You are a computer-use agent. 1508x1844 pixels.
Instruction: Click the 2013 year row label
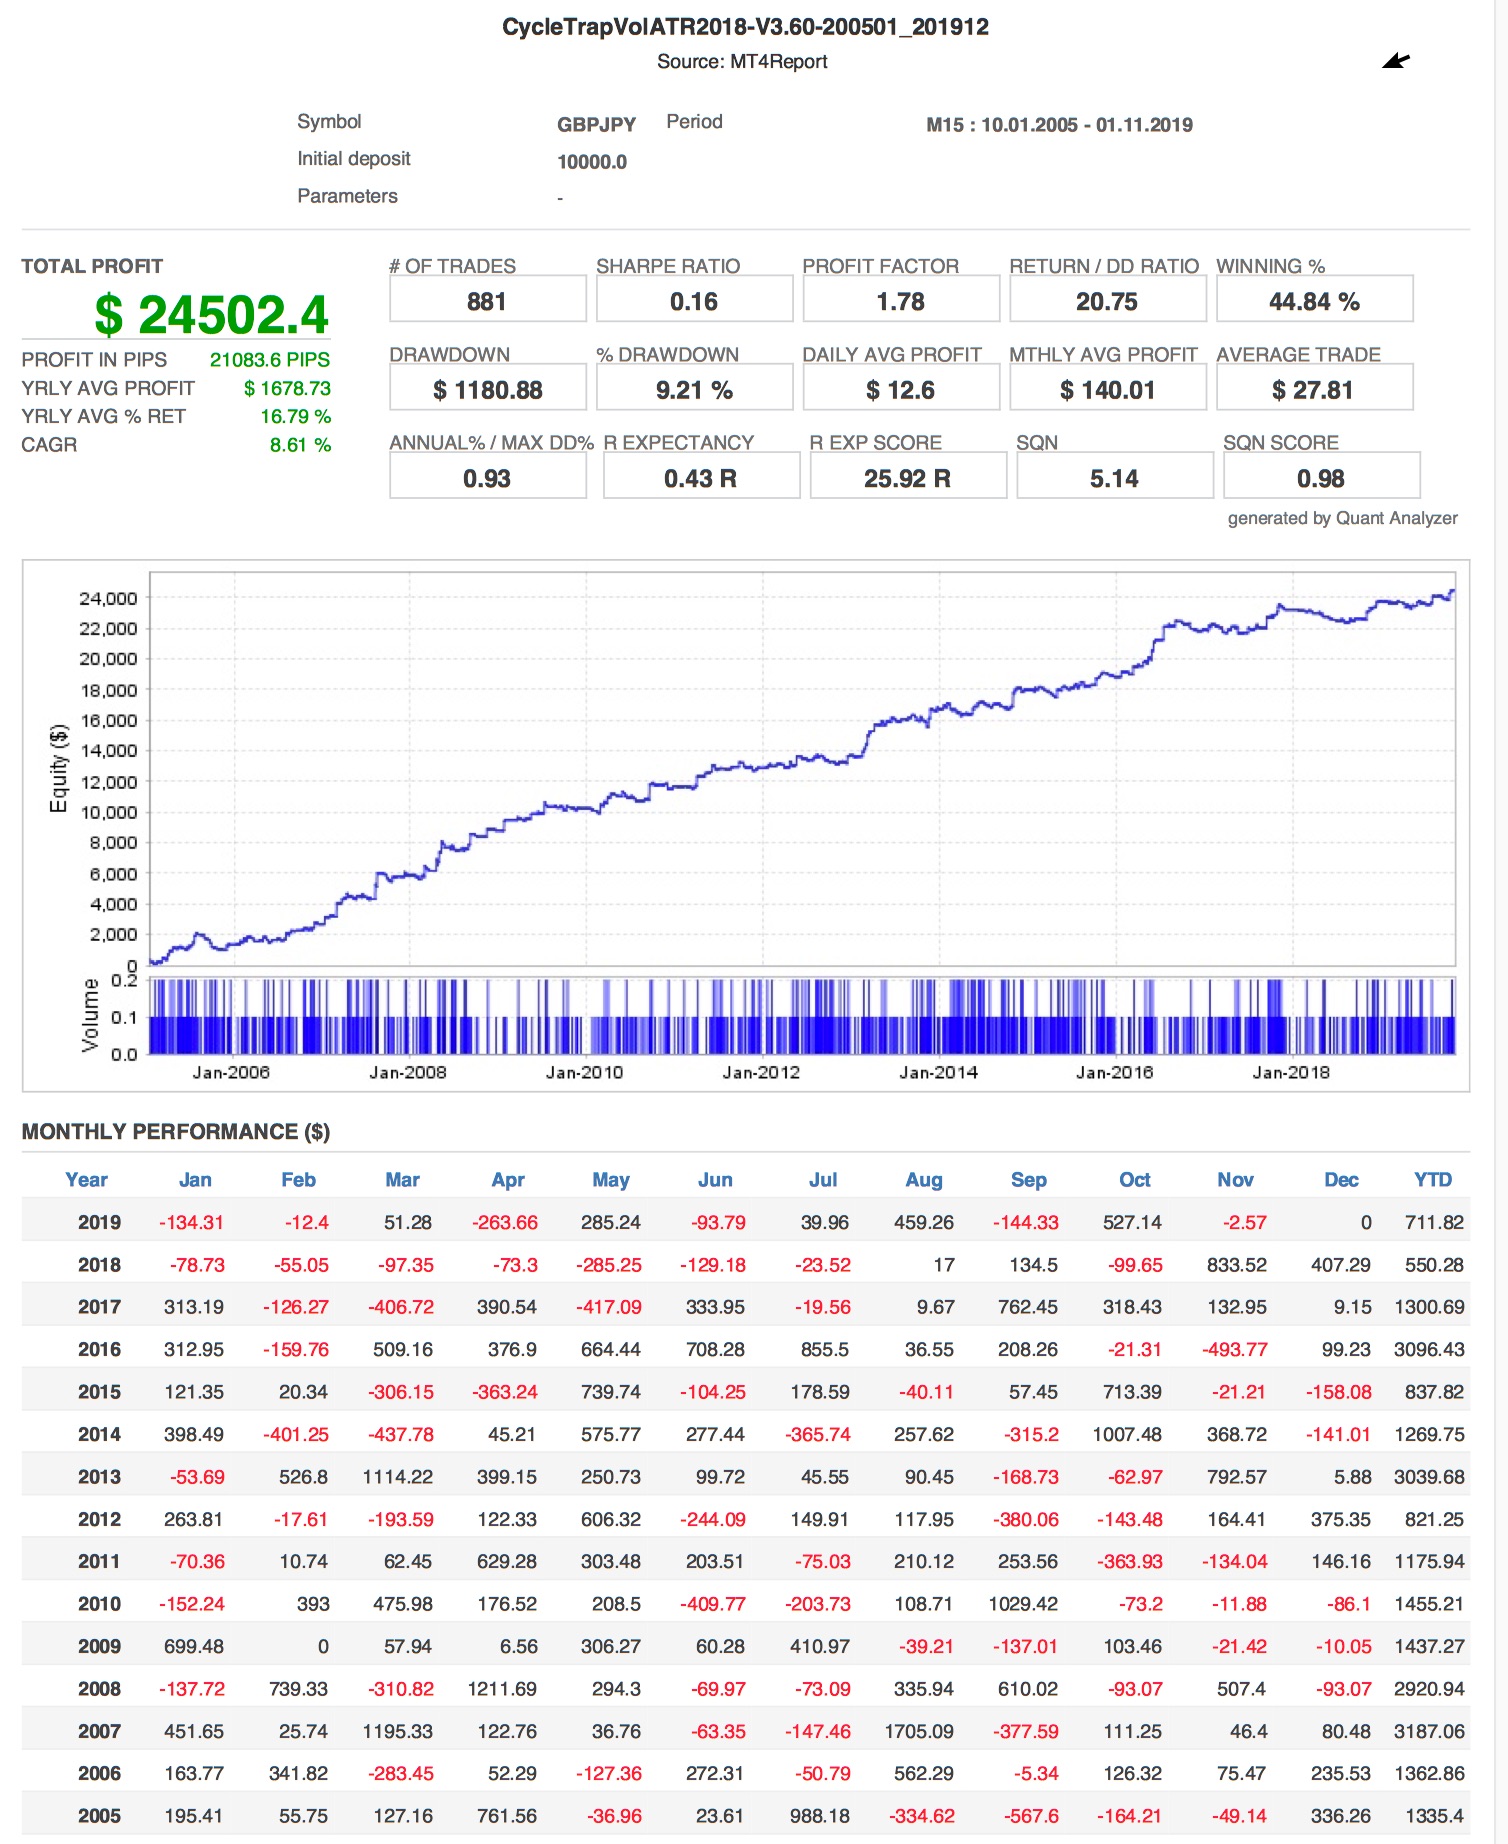click(99, 1476)
